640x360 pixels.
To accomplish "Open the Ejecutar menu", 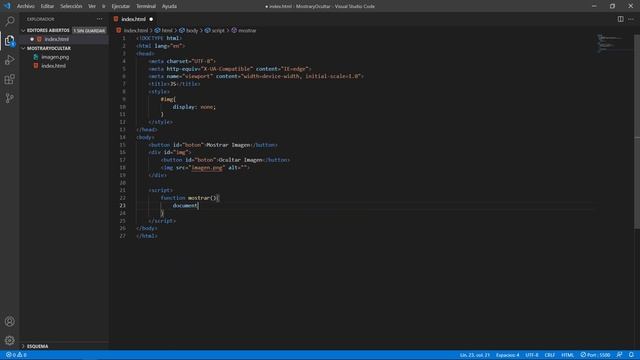I will click(120, 6).
